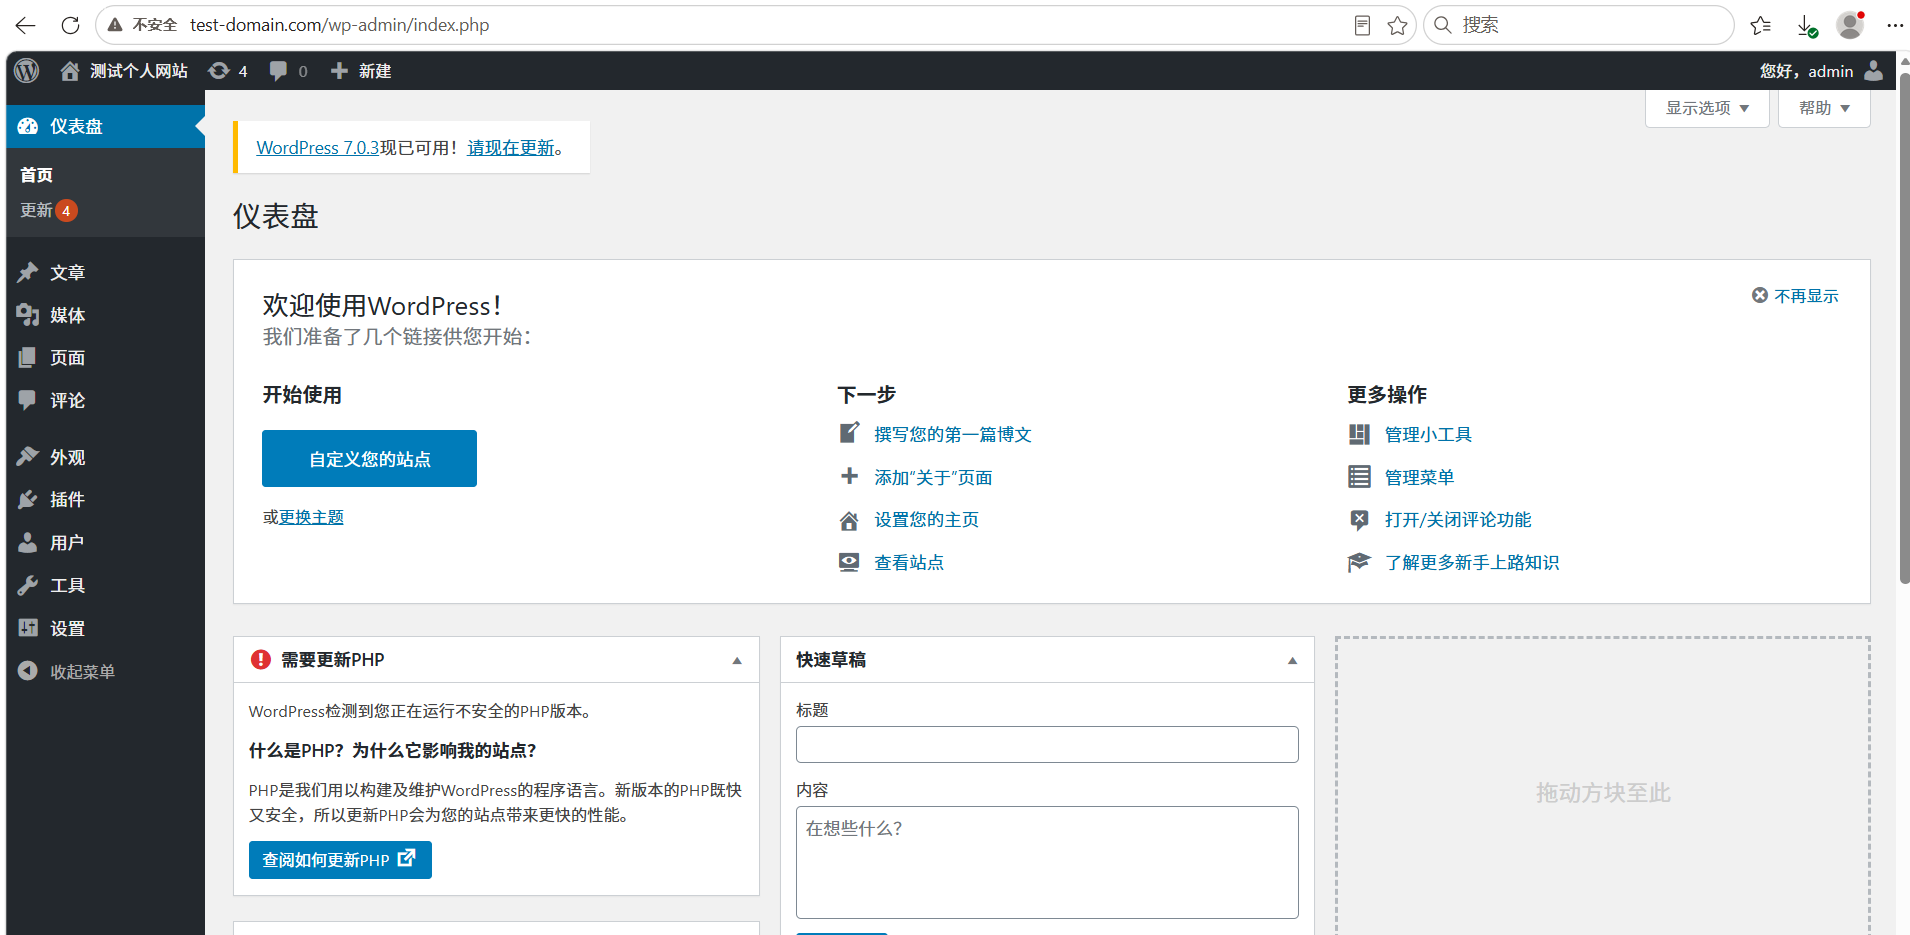Follow the WordPress 7.0.3 link
The width and height of the screenshot is (1910, 935).
pyautogui.click(x=318, y=147)
